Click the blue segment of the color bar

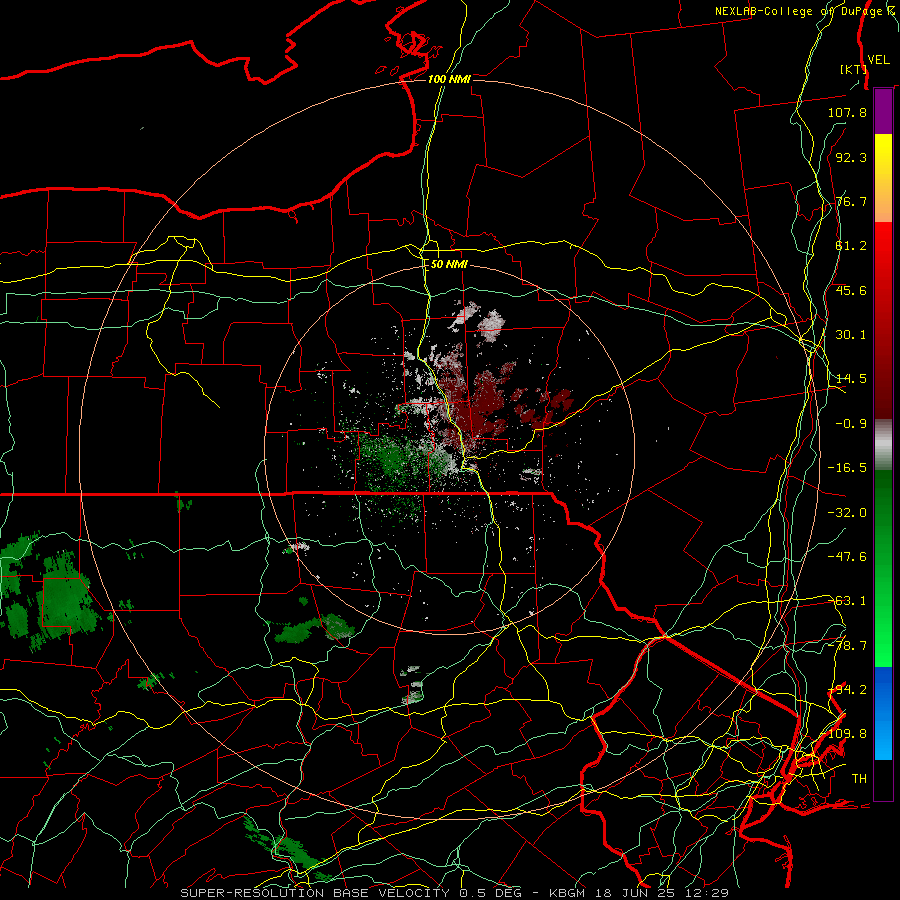pos(883,713)
